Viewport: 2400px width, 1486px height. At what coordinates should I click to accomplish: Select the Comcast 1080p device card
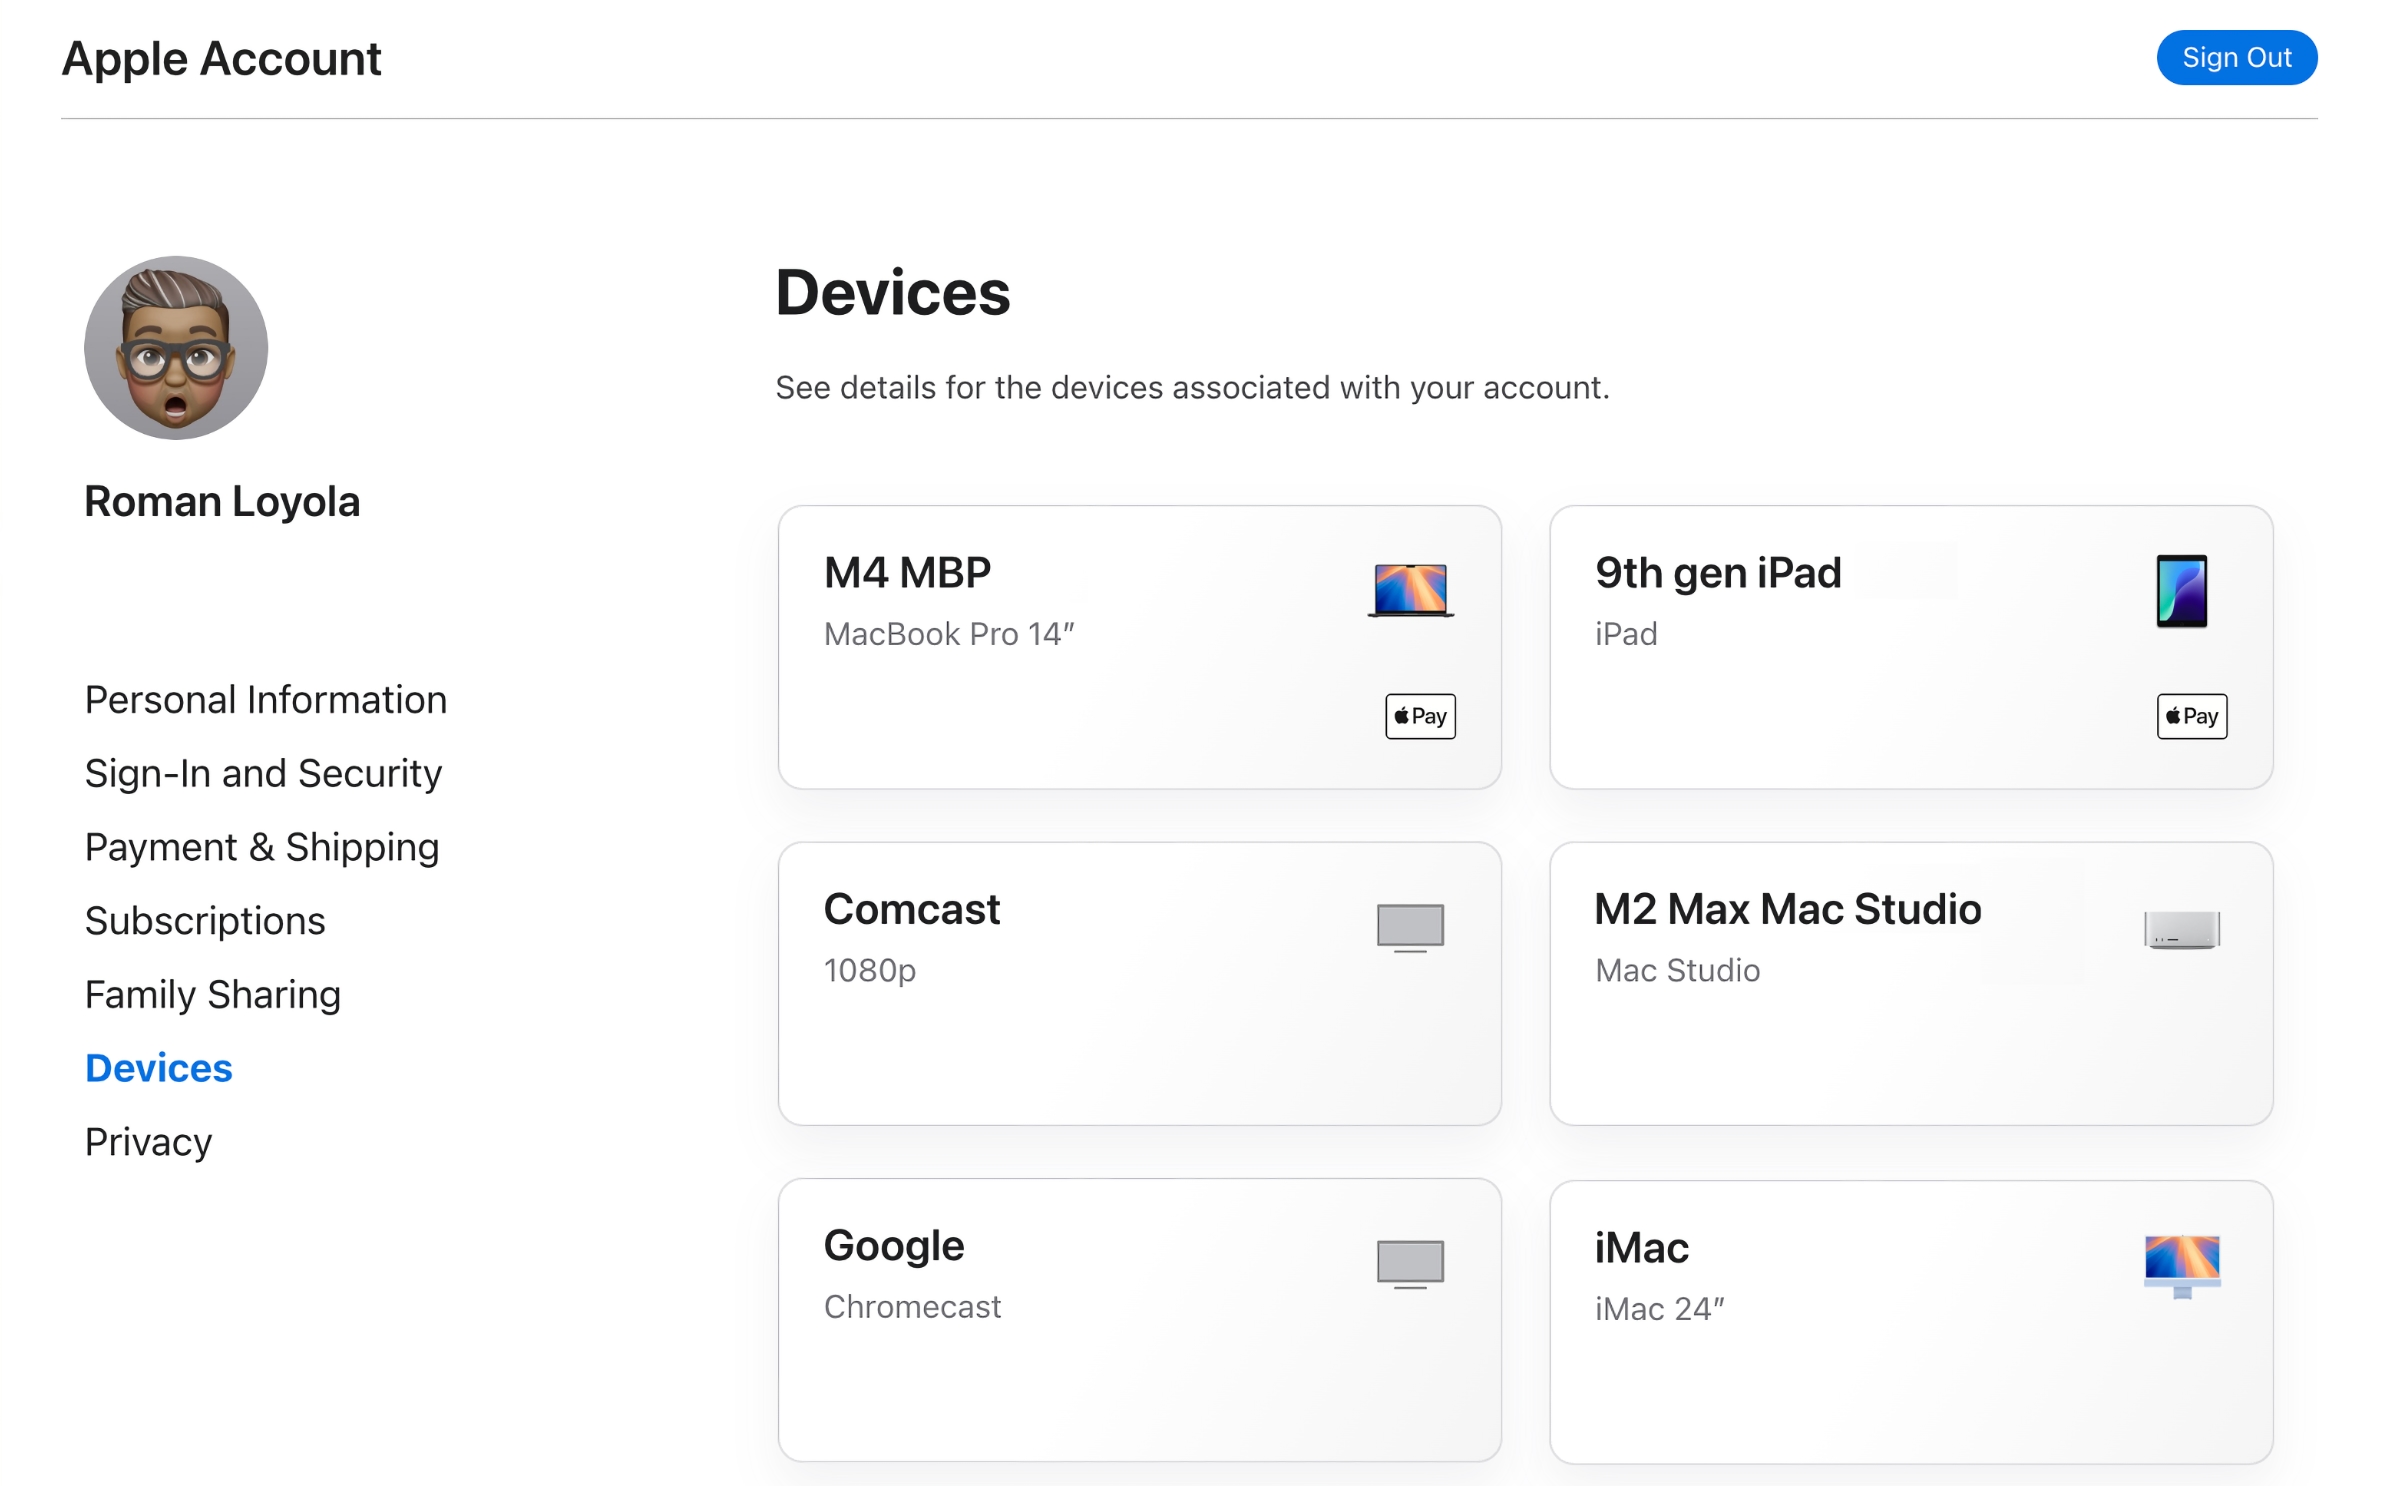click(1140, 984)
